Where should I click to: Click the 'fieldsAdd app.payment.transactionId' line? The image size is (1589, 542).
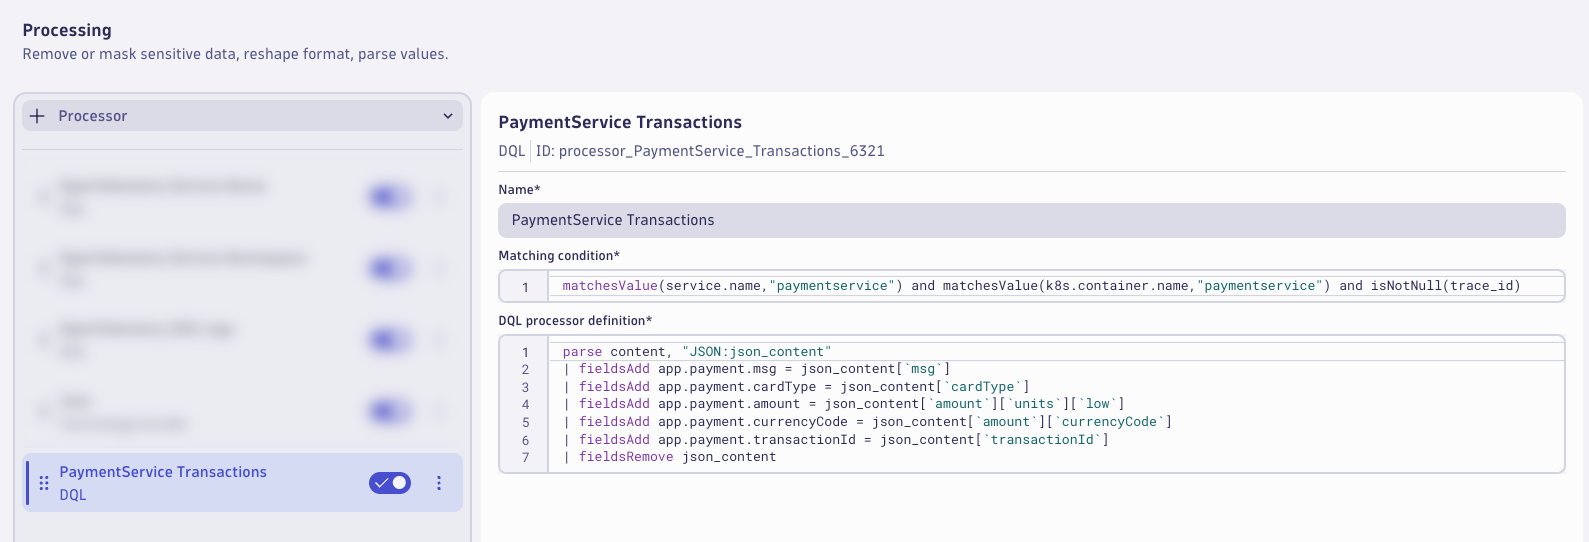pos(836,440)
